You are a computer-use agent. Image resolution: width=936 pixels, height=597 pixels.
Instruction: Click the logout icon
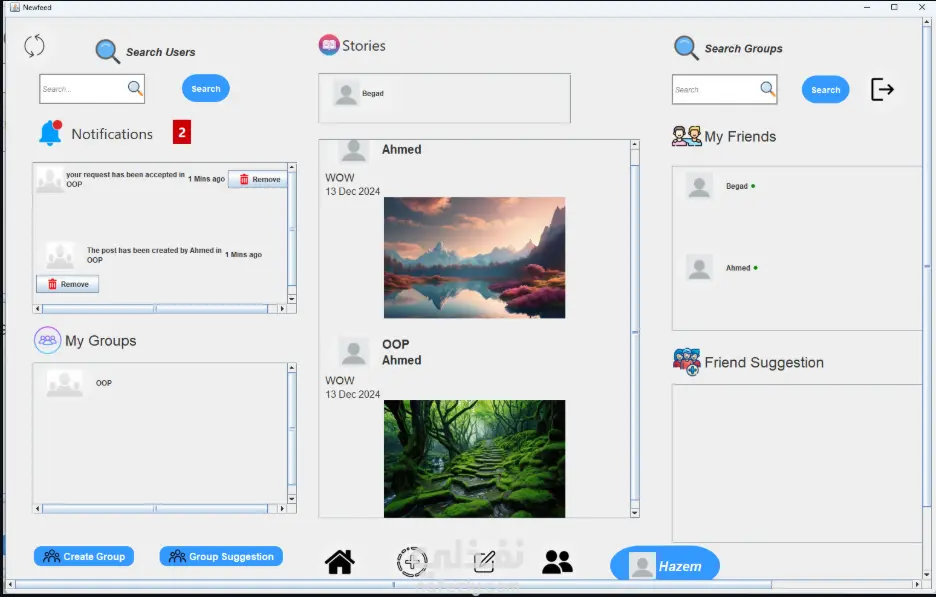tap(882, 90)
